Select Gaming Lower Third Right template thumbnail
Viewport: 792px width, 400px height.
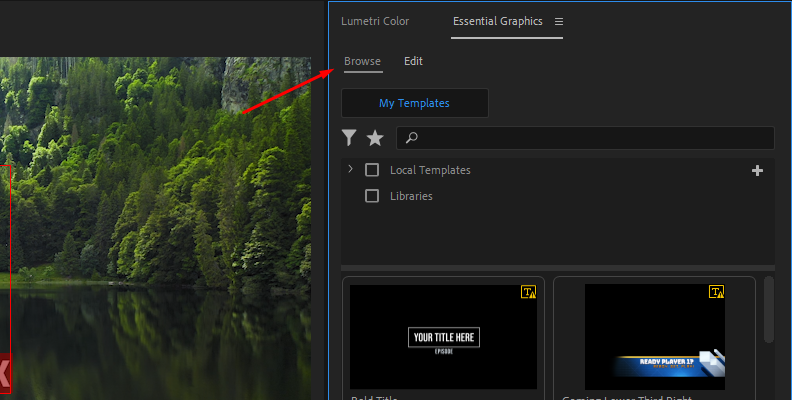tap(654, 336)
